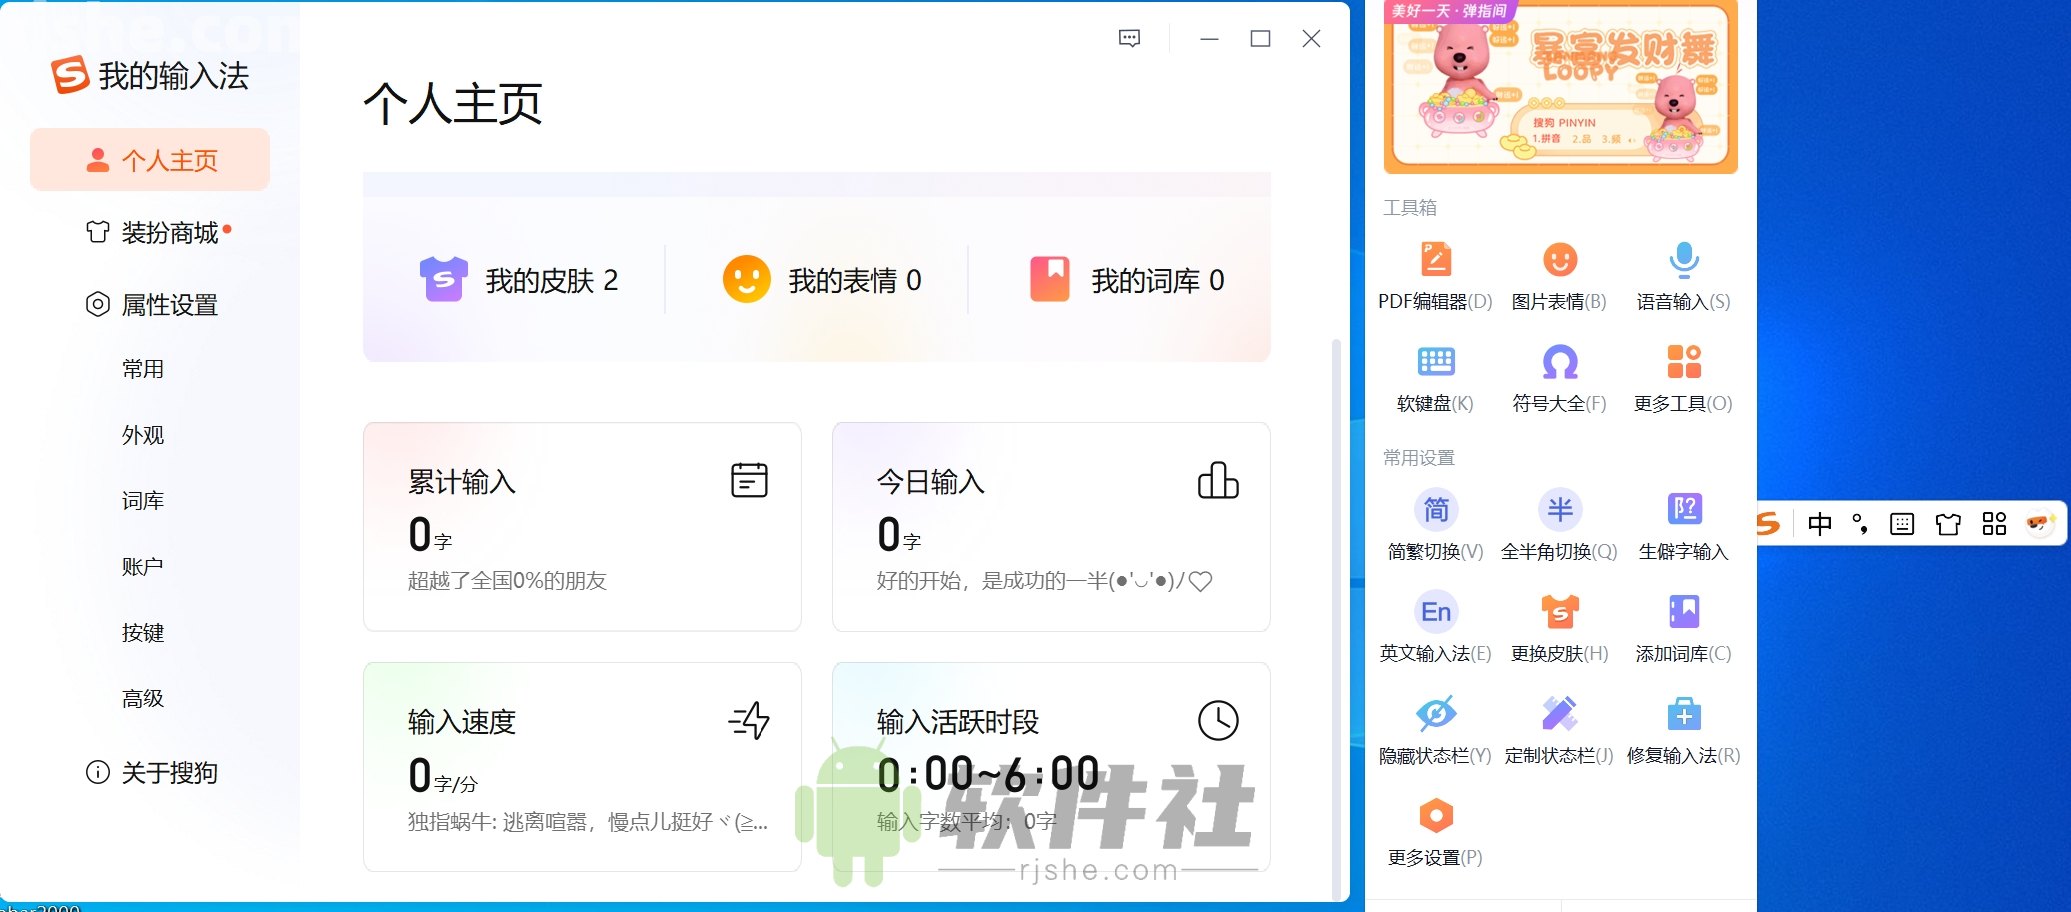Open the feedback message icon in the title bar
Screen dimensions: 2071x912
pyautogui.click(x=1129, y=38)
